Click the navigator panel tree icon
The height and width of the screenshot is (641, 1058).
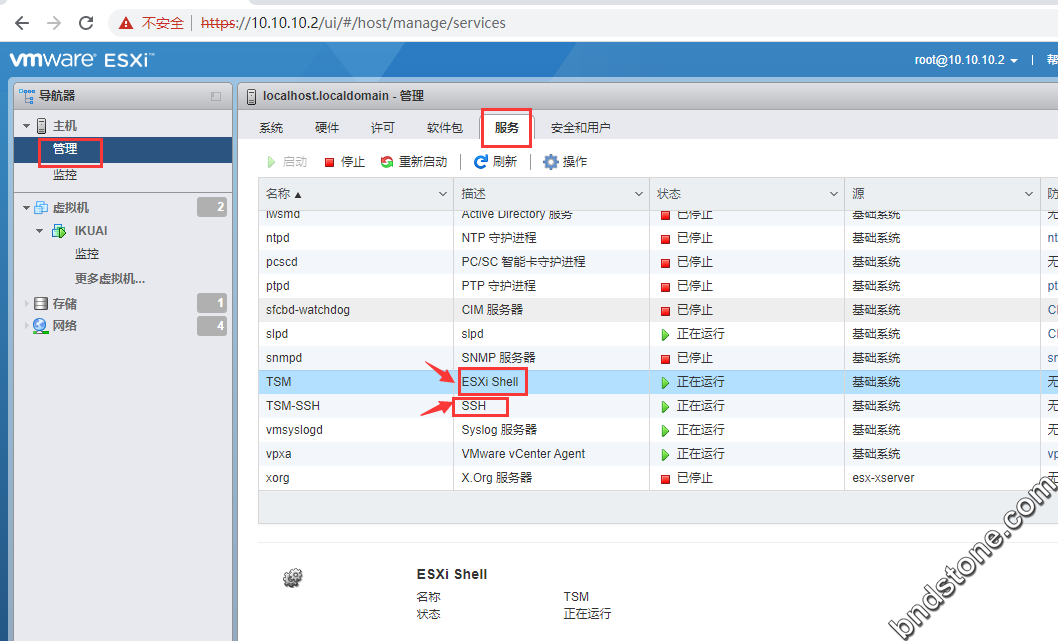point(27,96)
